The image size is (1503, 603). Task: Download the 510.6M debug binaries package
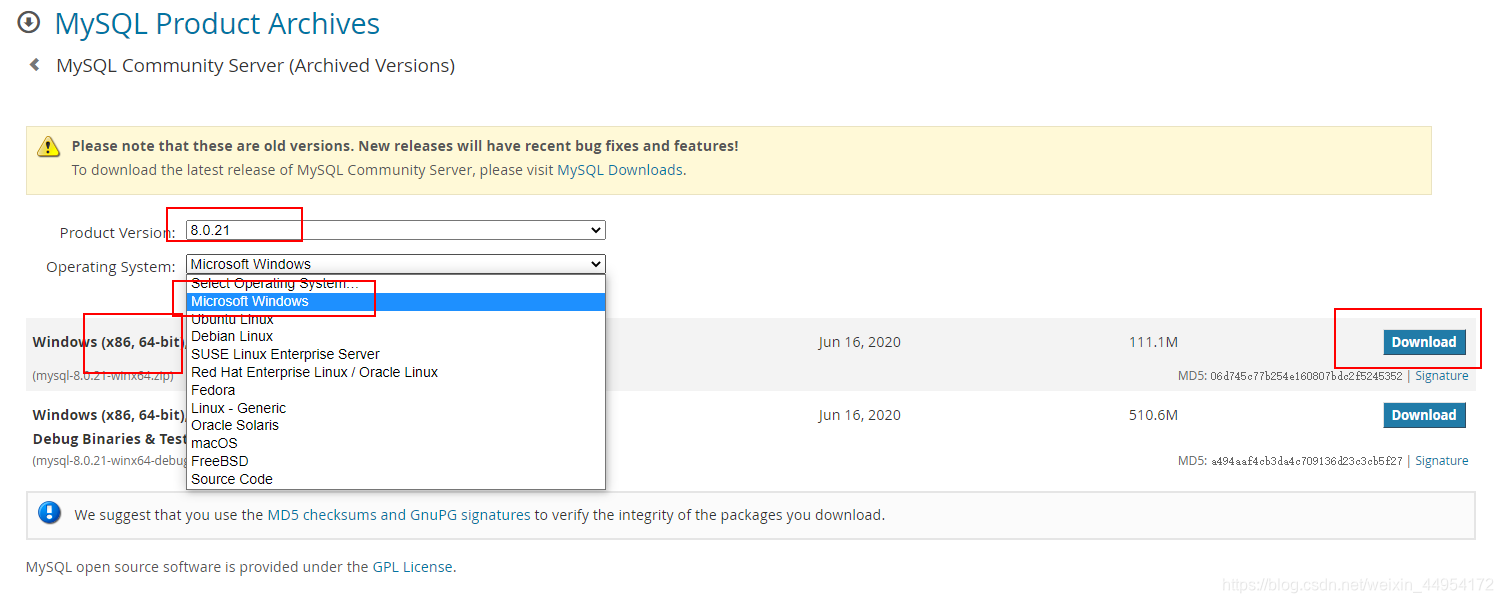(x=1424, y=415)
